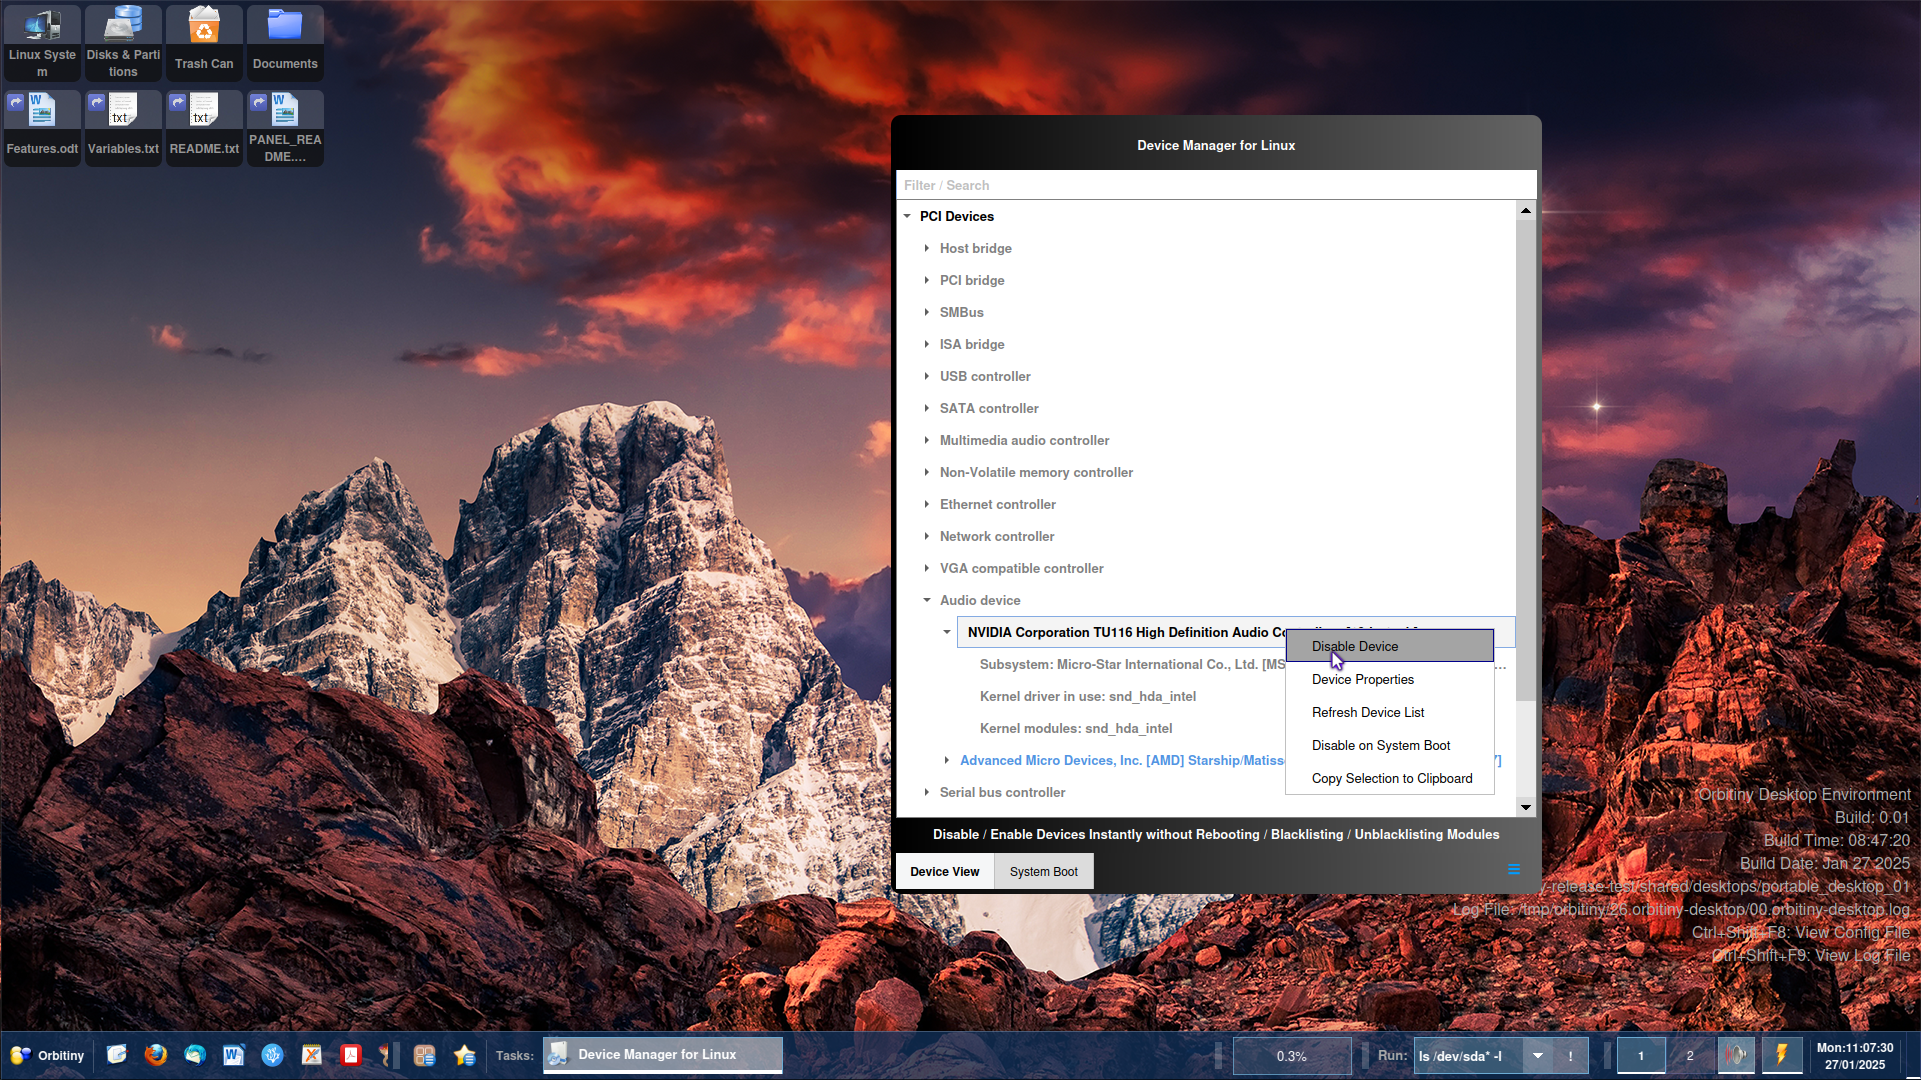1921x1080 pixels.
Task: Switch to the System Boot tab
Action: click(1043, 871)
